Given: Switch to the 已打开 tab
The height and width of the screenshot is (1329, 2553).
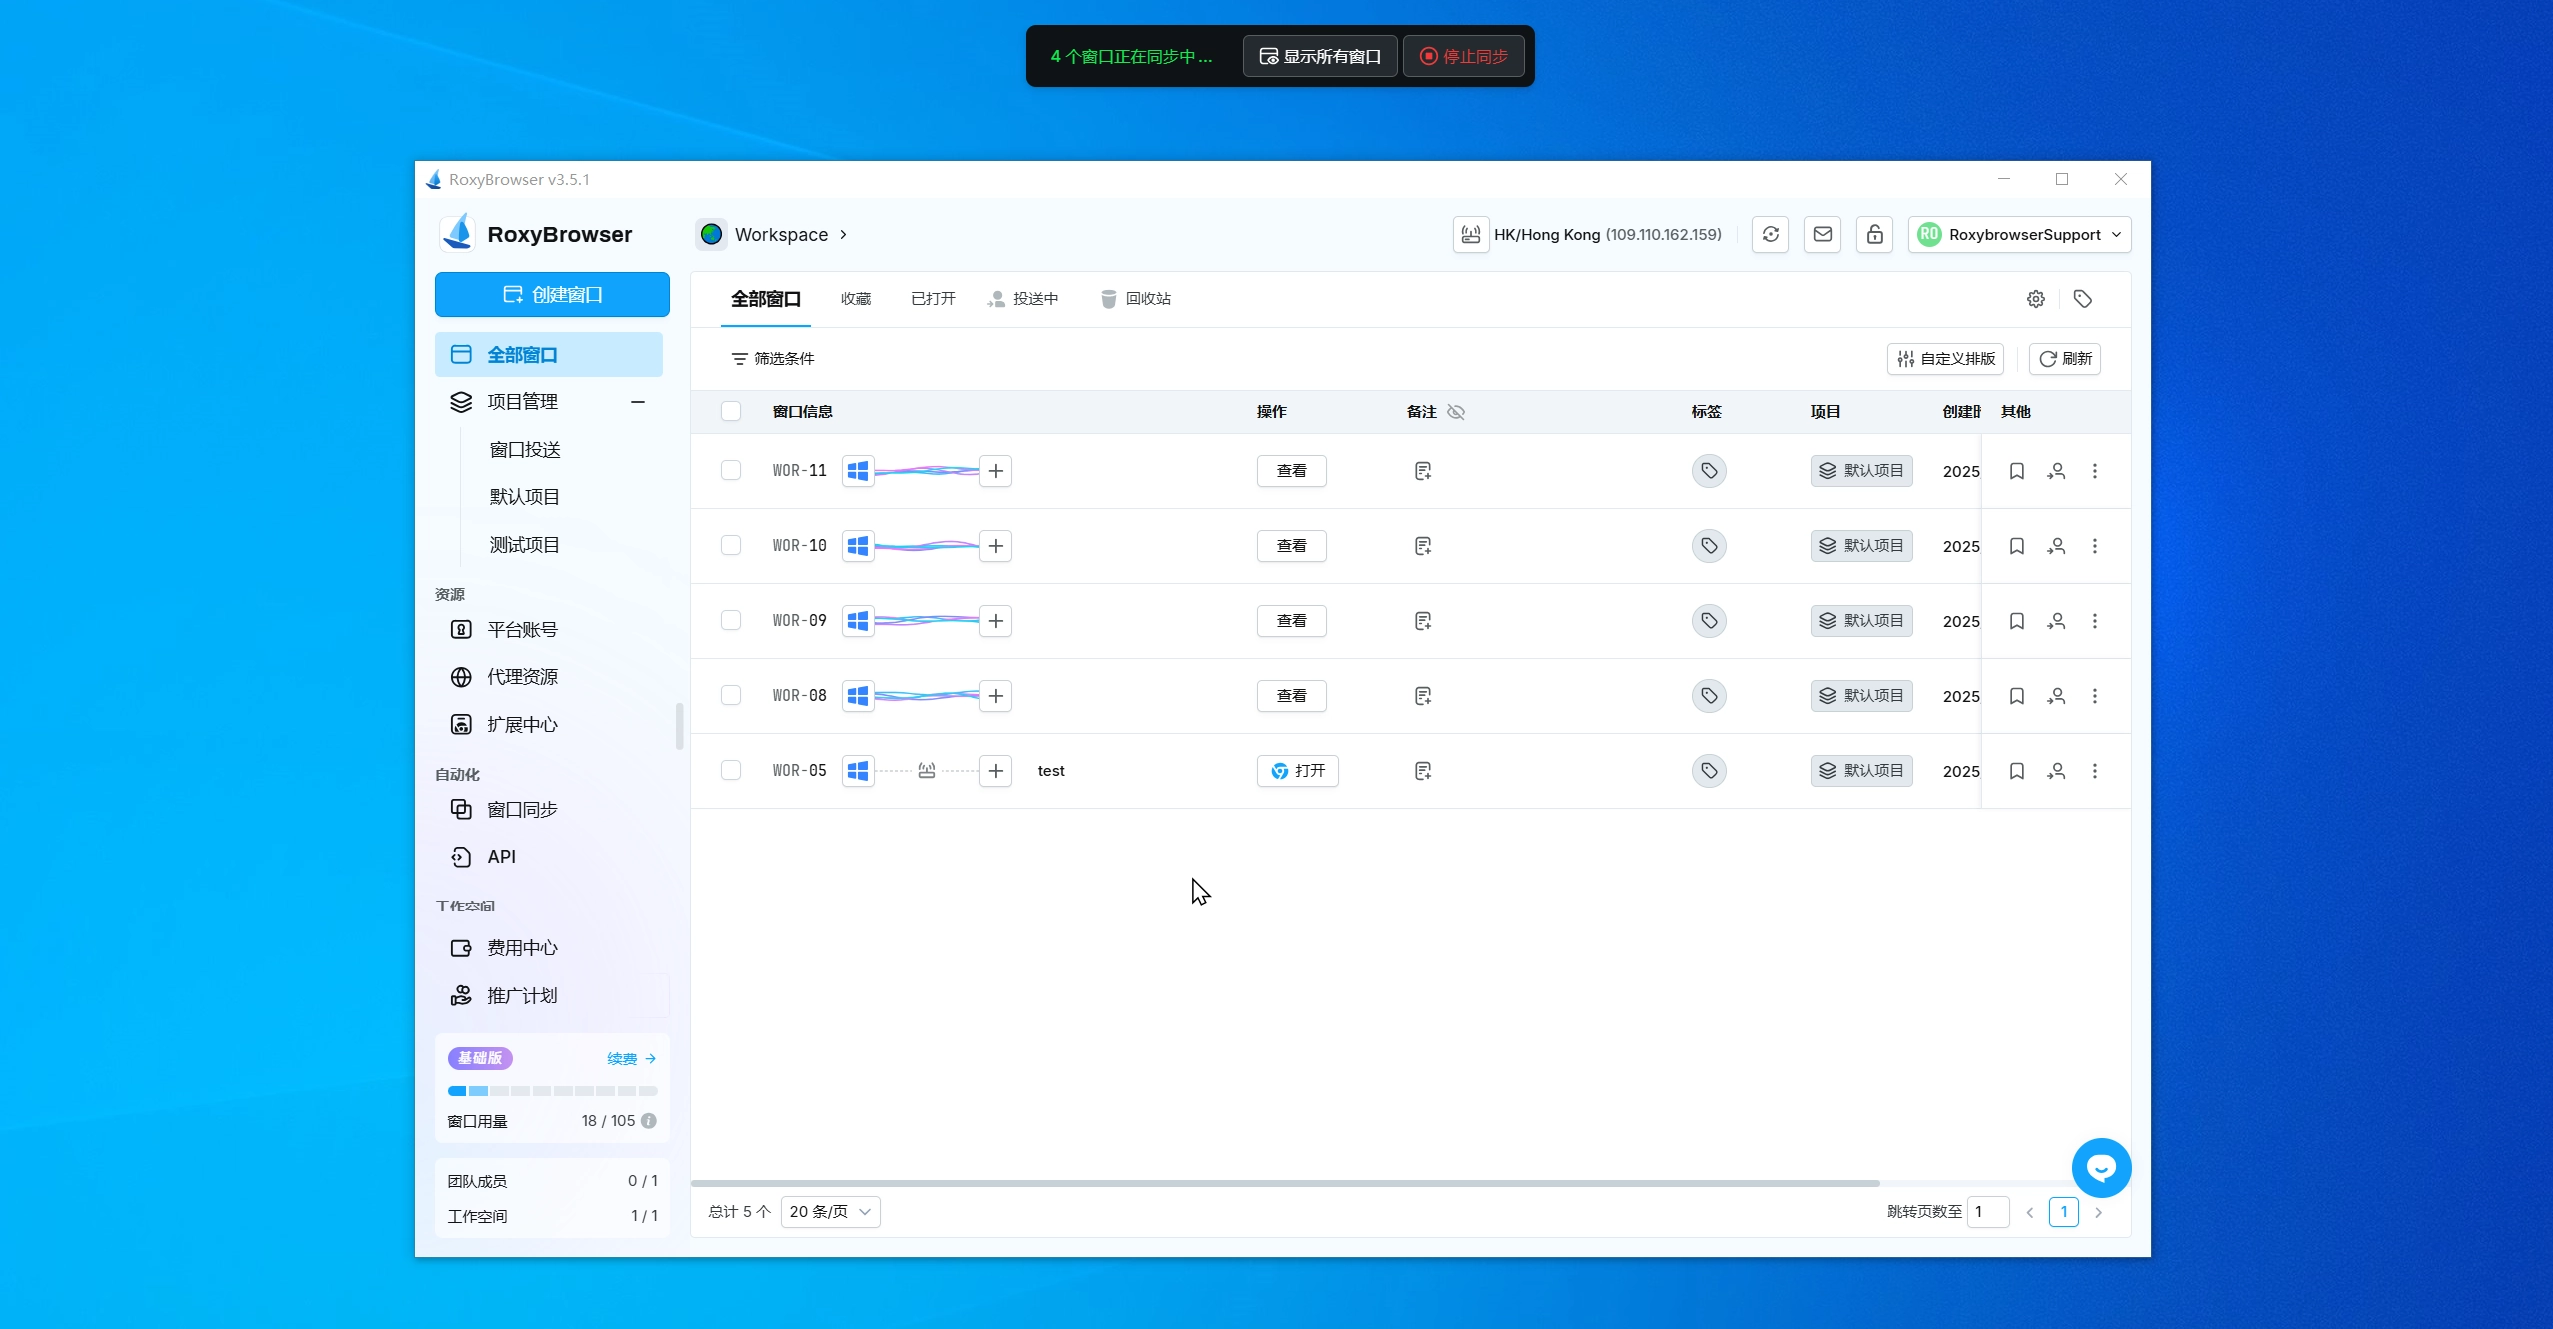Looking at the screenshot, I should click(x=932, y=299).
